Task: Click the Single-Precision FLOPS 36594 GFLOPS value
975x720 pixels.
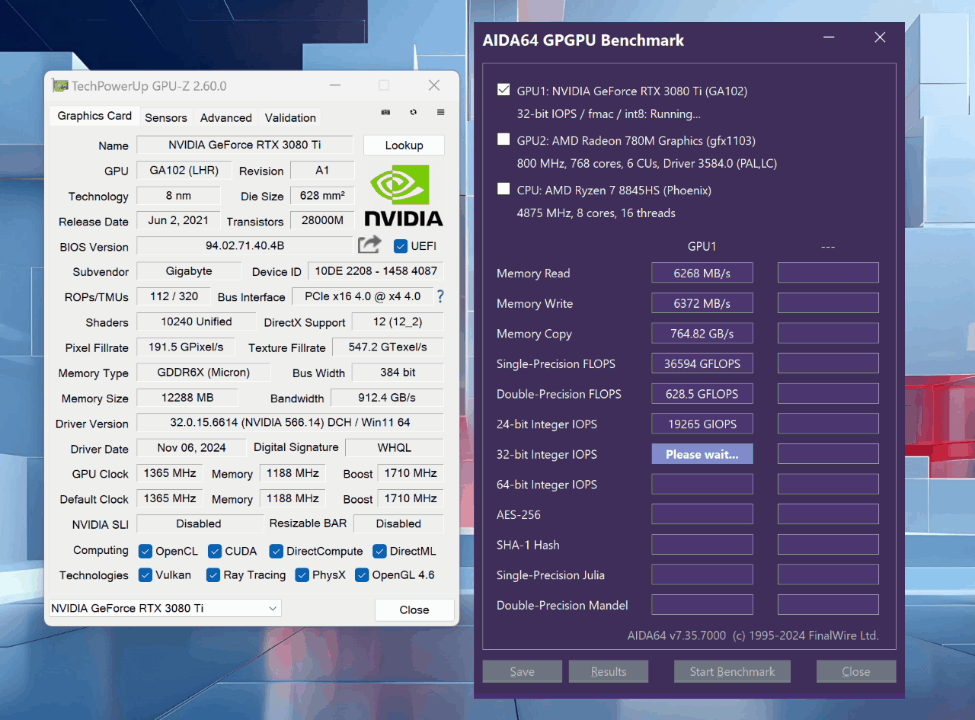Action: pyautogui.click(x=702, y=364)
